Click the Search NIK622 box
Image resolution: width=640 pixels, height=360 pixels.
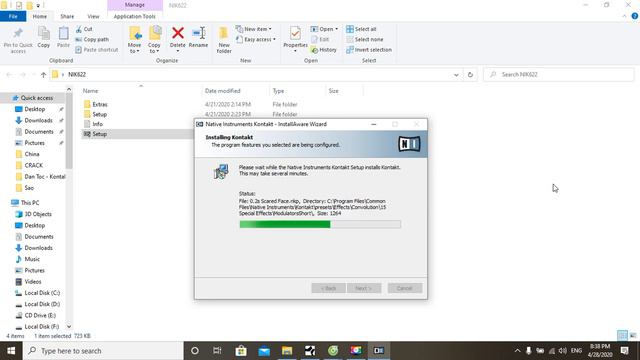(x=559, y=75)
